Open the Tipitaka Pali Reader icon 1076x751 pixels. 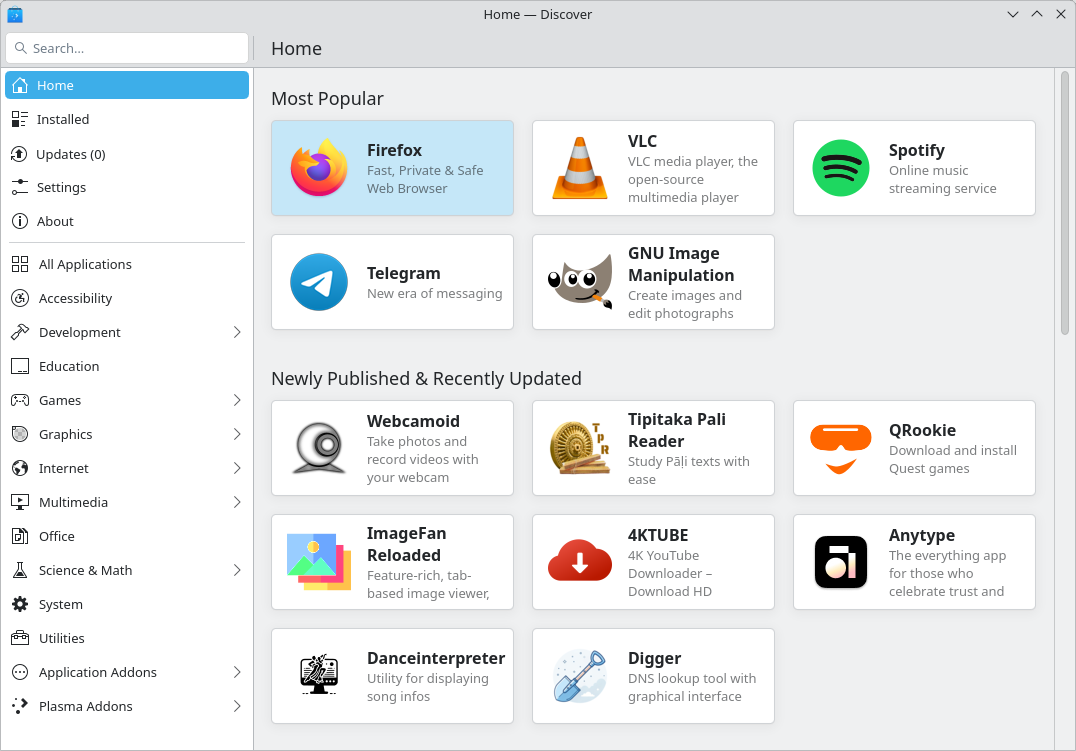[580, 448]
